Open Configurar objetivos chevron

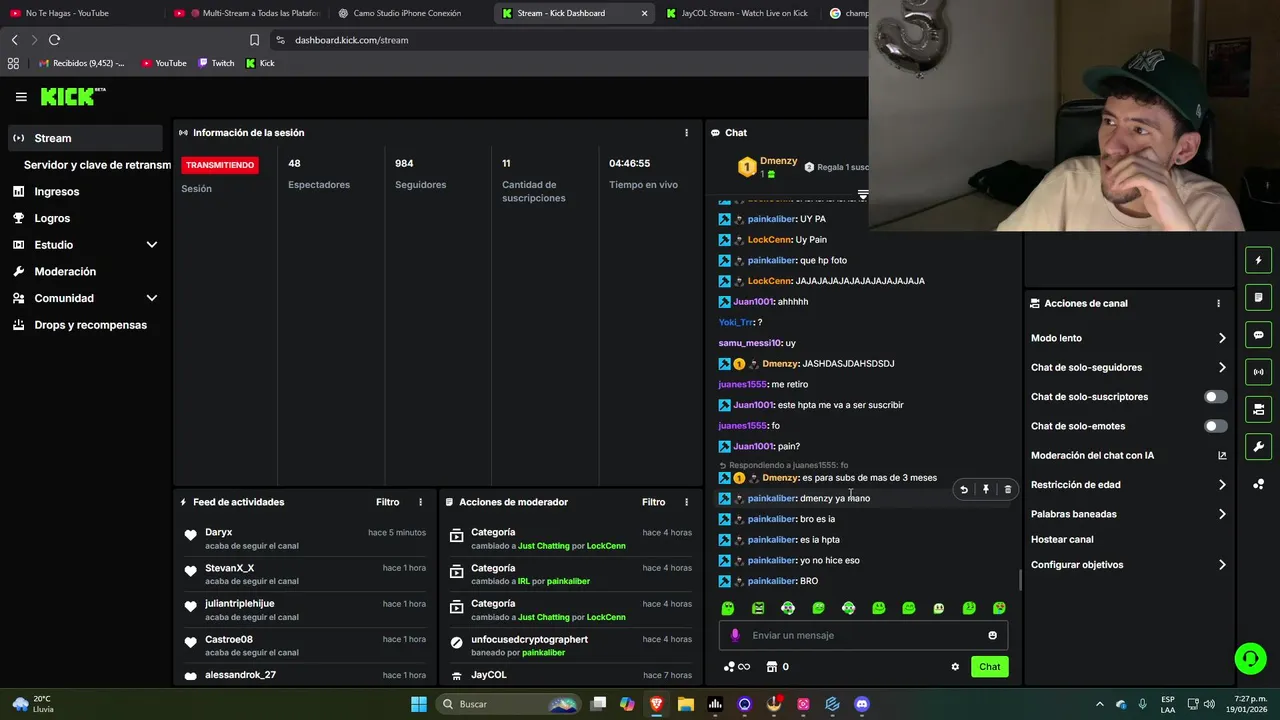[1222, 565]
